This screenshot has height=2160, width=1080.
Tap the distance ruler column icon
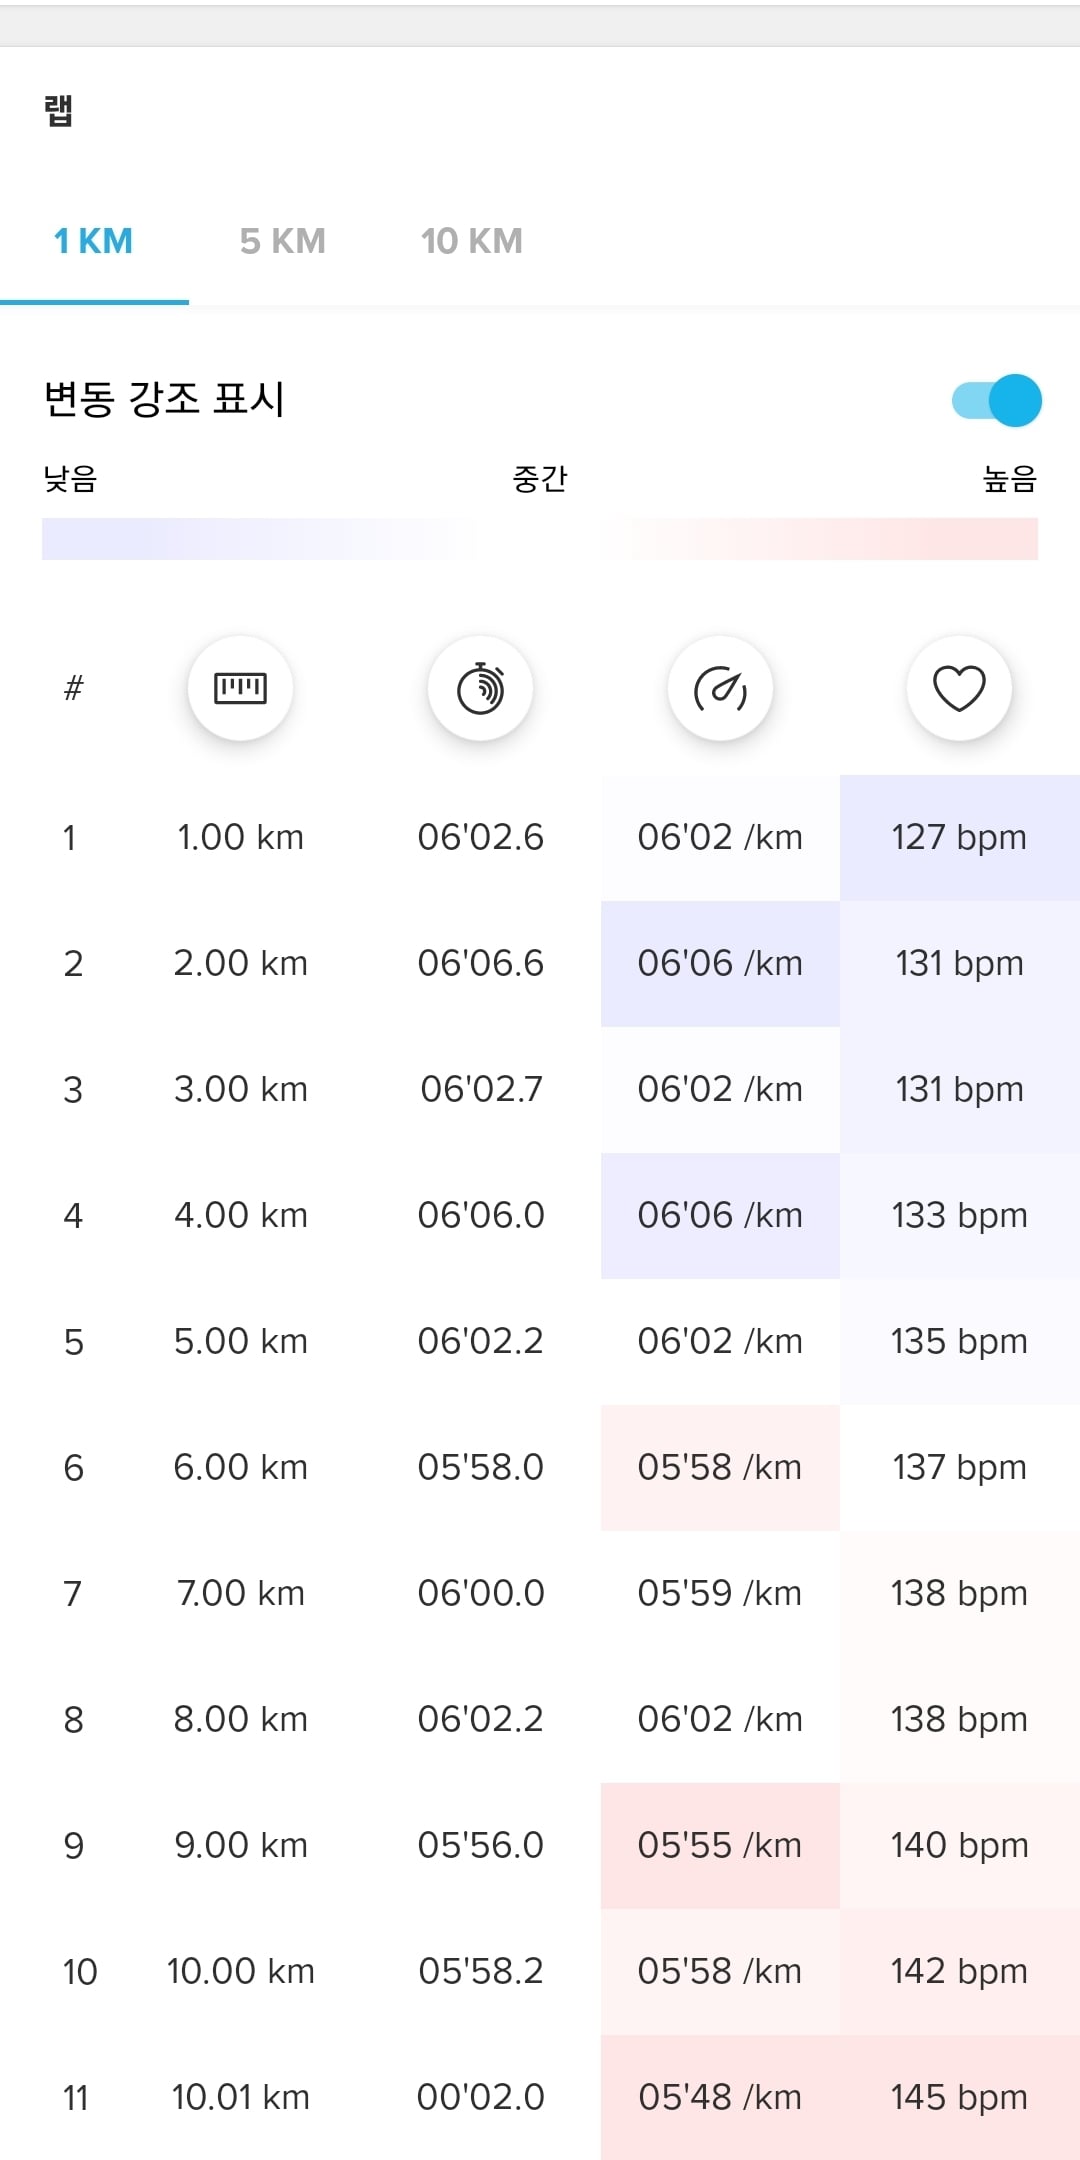point(240,688)
